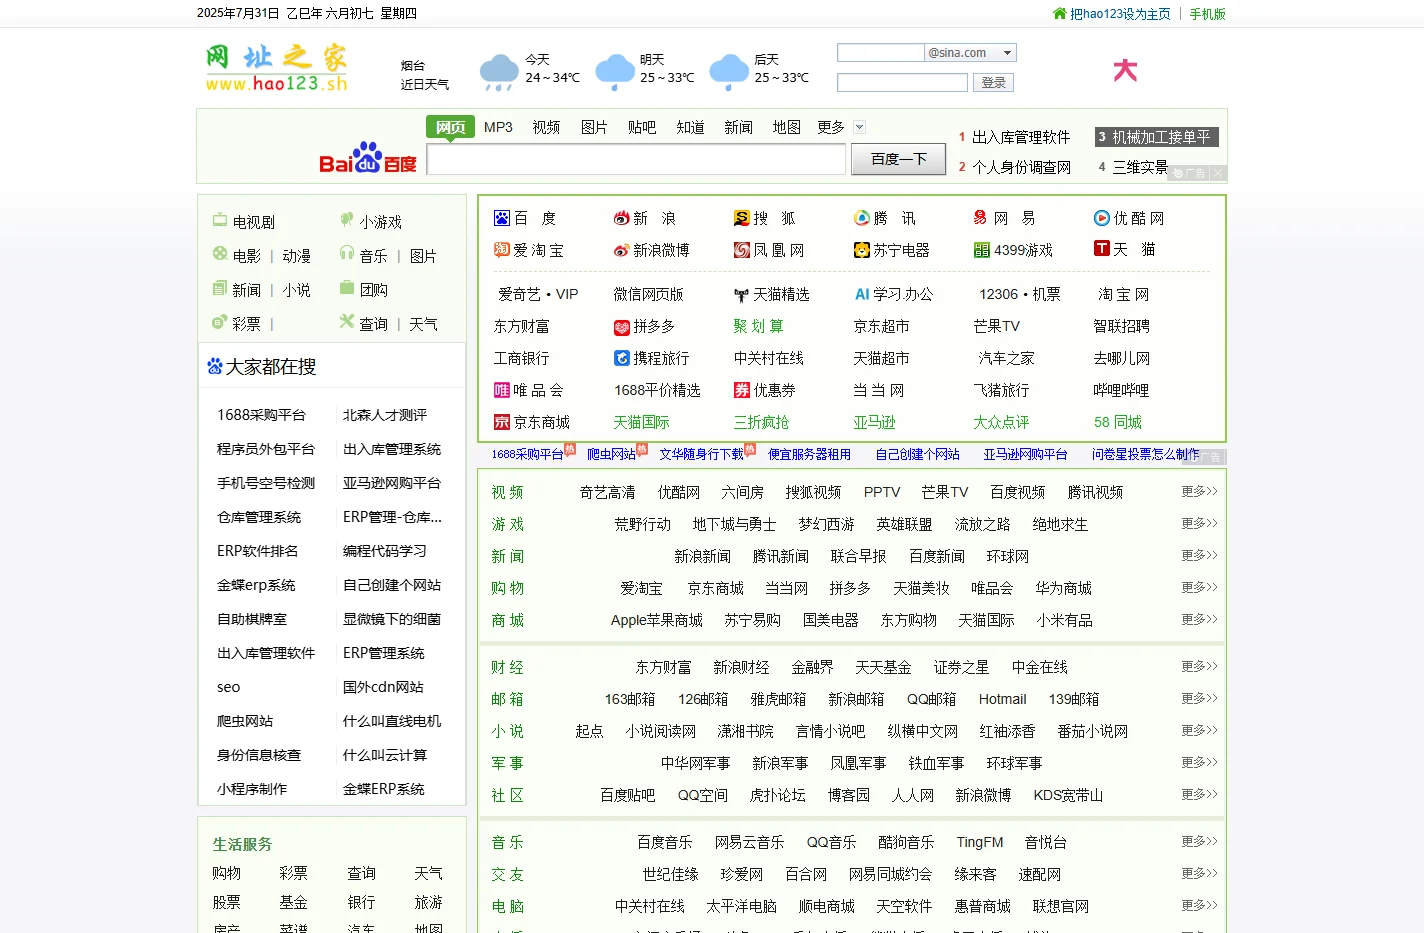Expand 更多 in the 购物 row
1424x933 pixels.
coord(1199,587)
